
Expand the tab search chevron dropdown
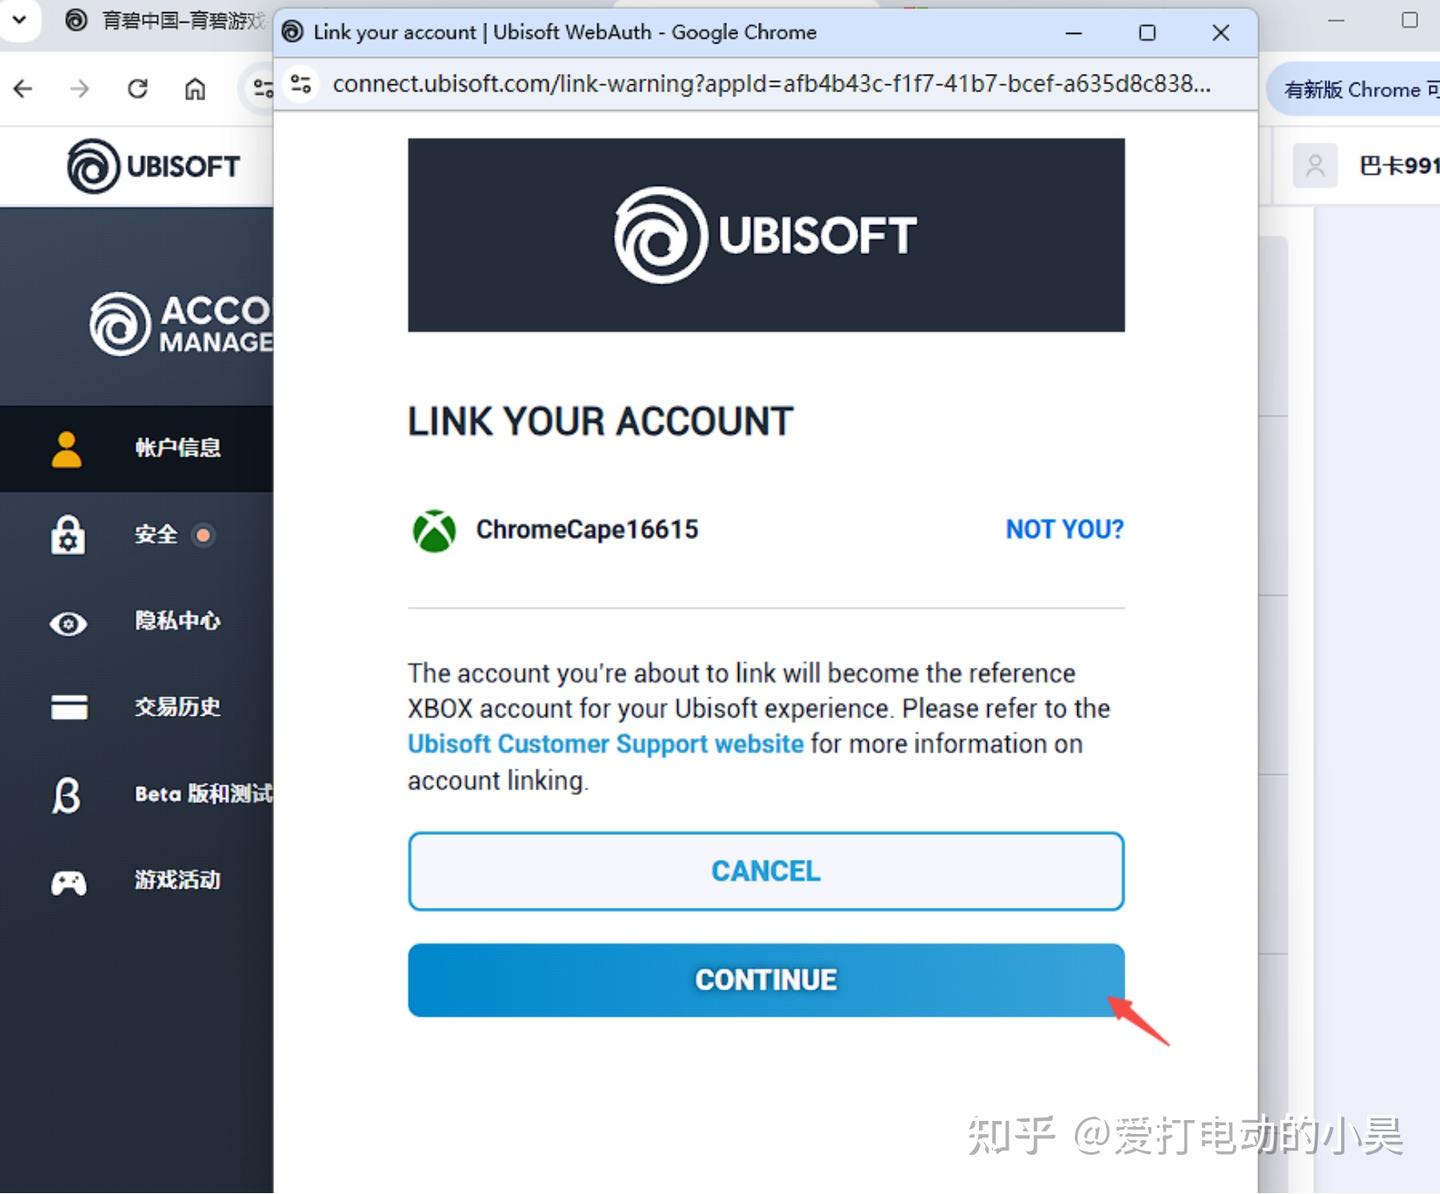tap(19, 19)
